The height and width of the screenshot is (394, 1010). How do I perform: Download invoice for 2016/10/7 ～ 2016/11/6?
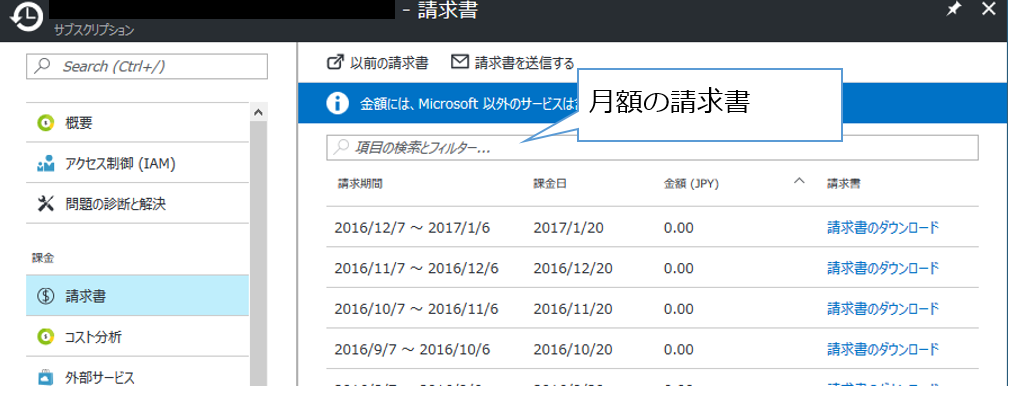(883, 308)
